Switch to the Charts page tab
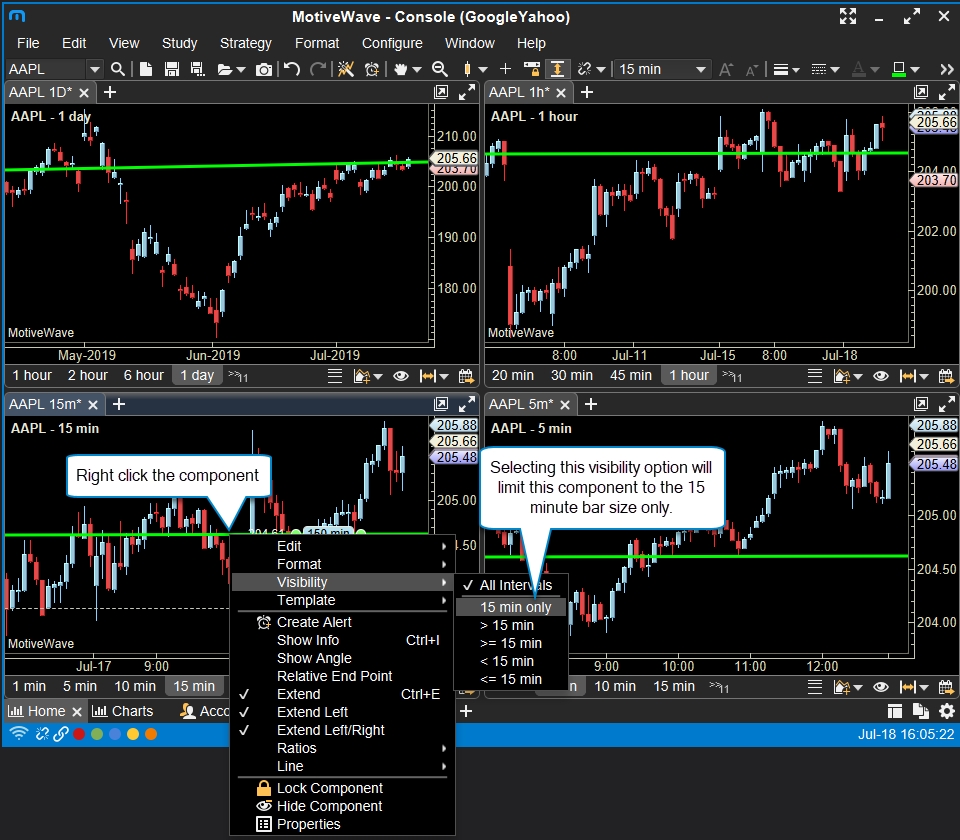 [x=123, y=711]
